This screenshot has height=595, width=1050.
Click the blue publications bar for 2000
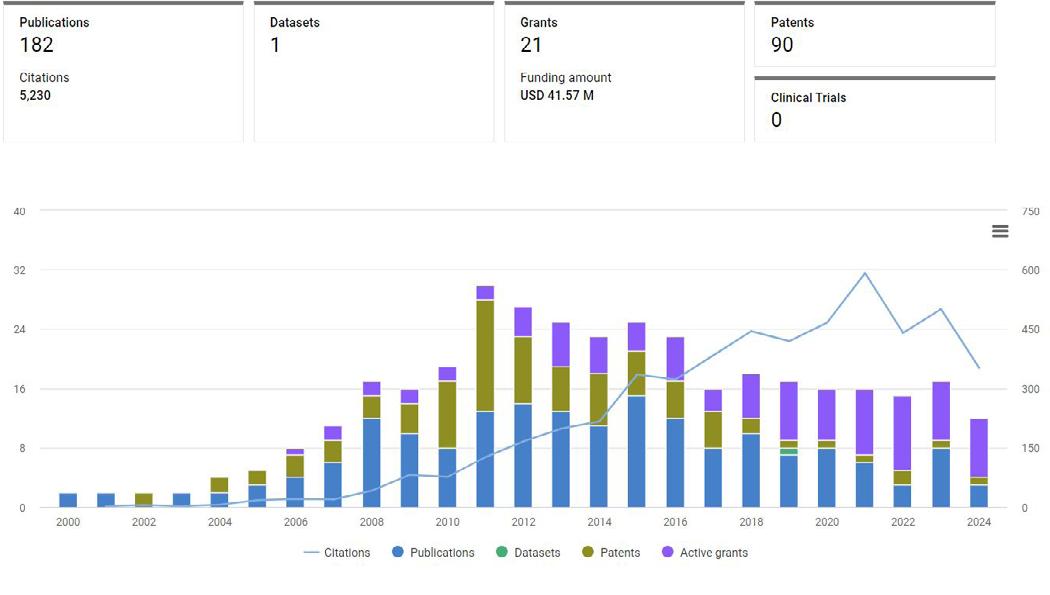coord(68,500)
